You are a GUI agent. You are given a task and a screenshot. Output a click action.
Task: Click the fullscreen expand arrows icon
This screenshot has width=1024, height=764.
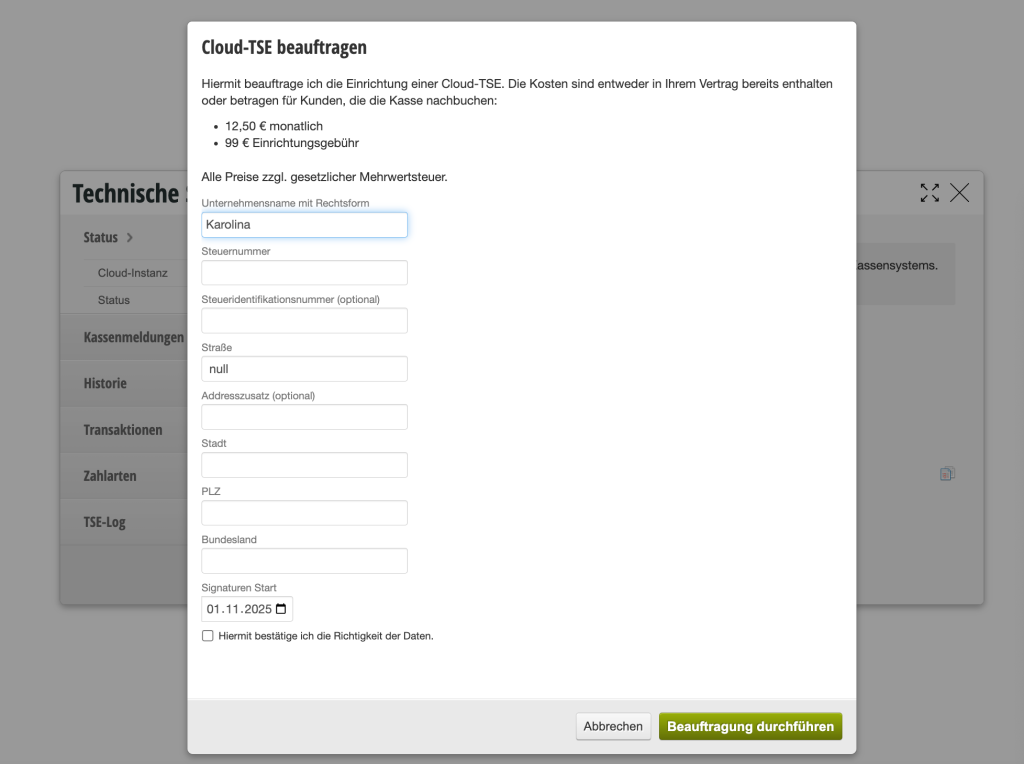(x=930, y=193)
